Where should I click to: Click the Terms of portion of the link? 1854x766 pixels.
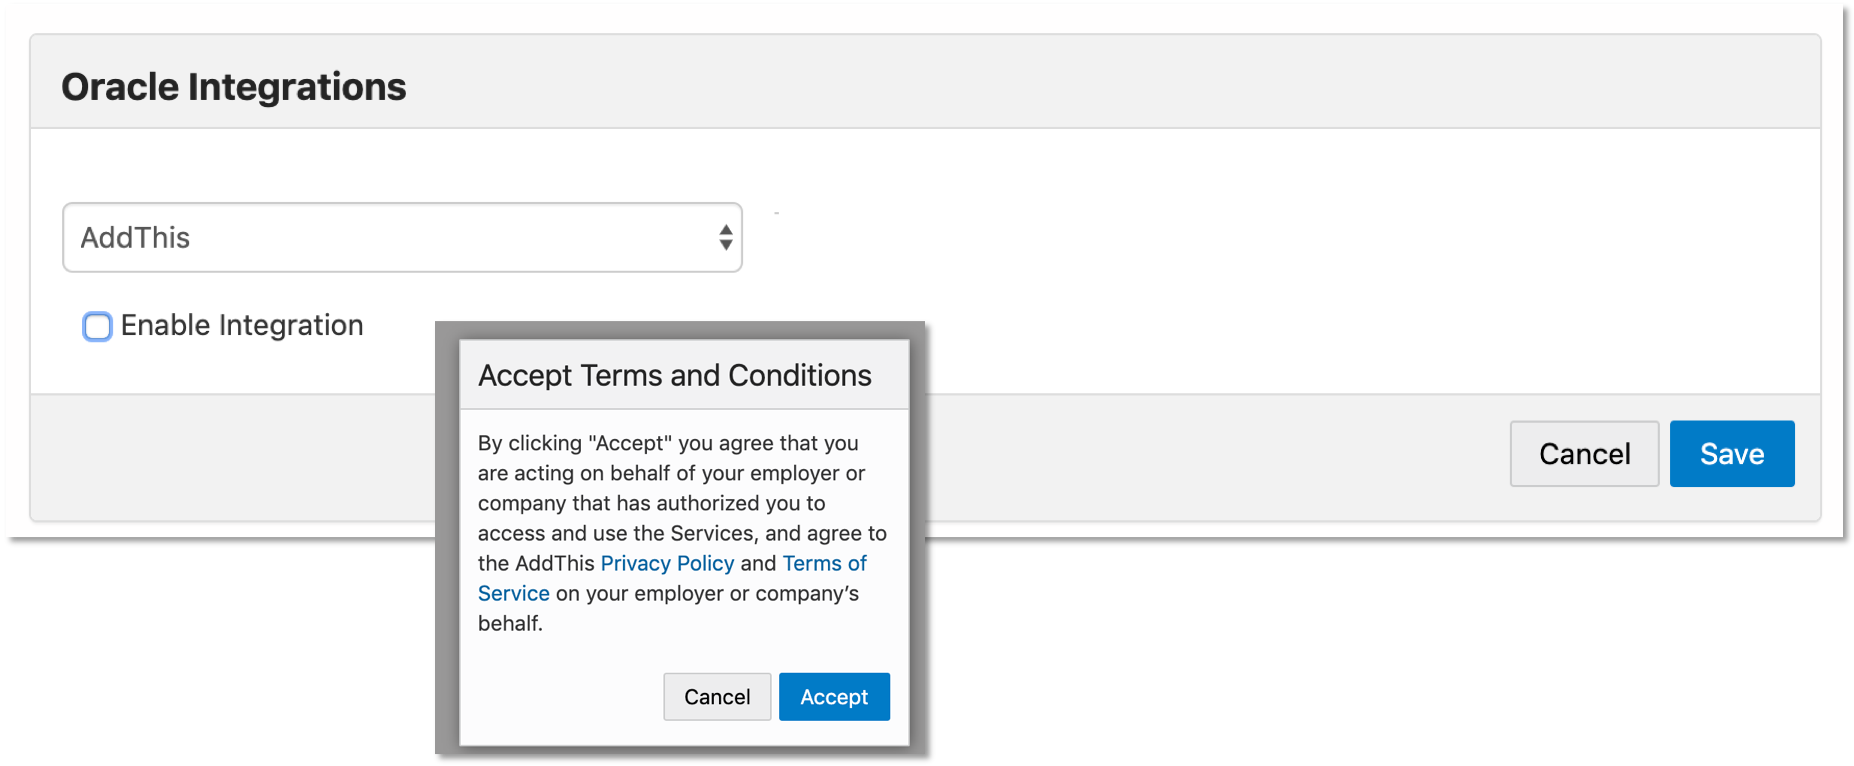824,564
